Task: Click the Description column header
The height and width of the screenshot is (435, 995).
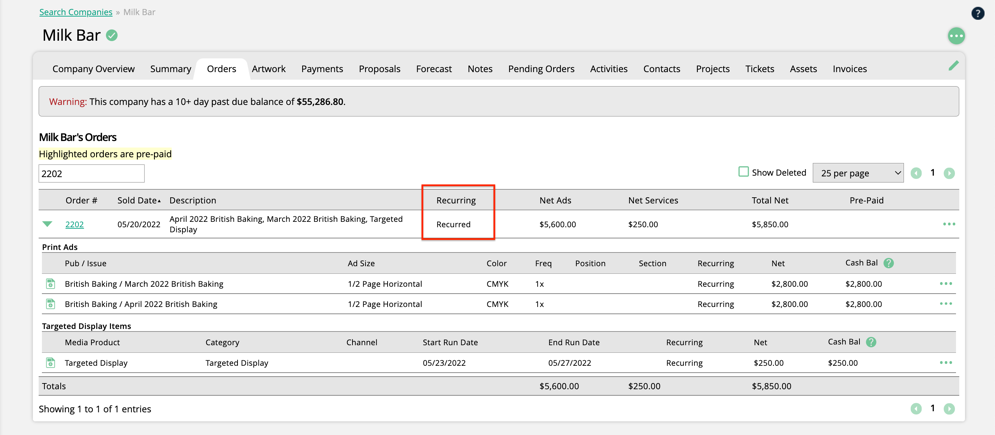Action: click(x=193, y=200)
